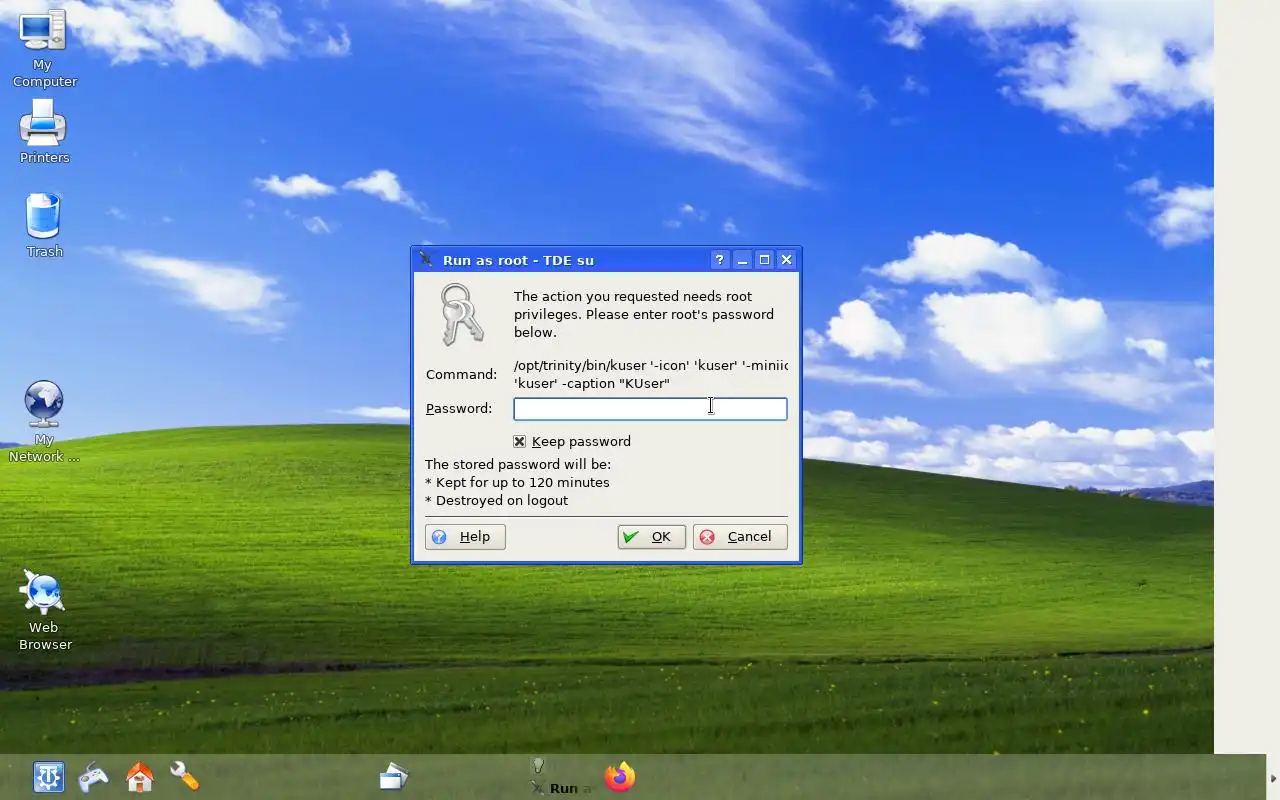Open the wrench settings icon in taskbar
Image resolution: width=1280 pixels, height=800 pixels.
pos(185,777)
